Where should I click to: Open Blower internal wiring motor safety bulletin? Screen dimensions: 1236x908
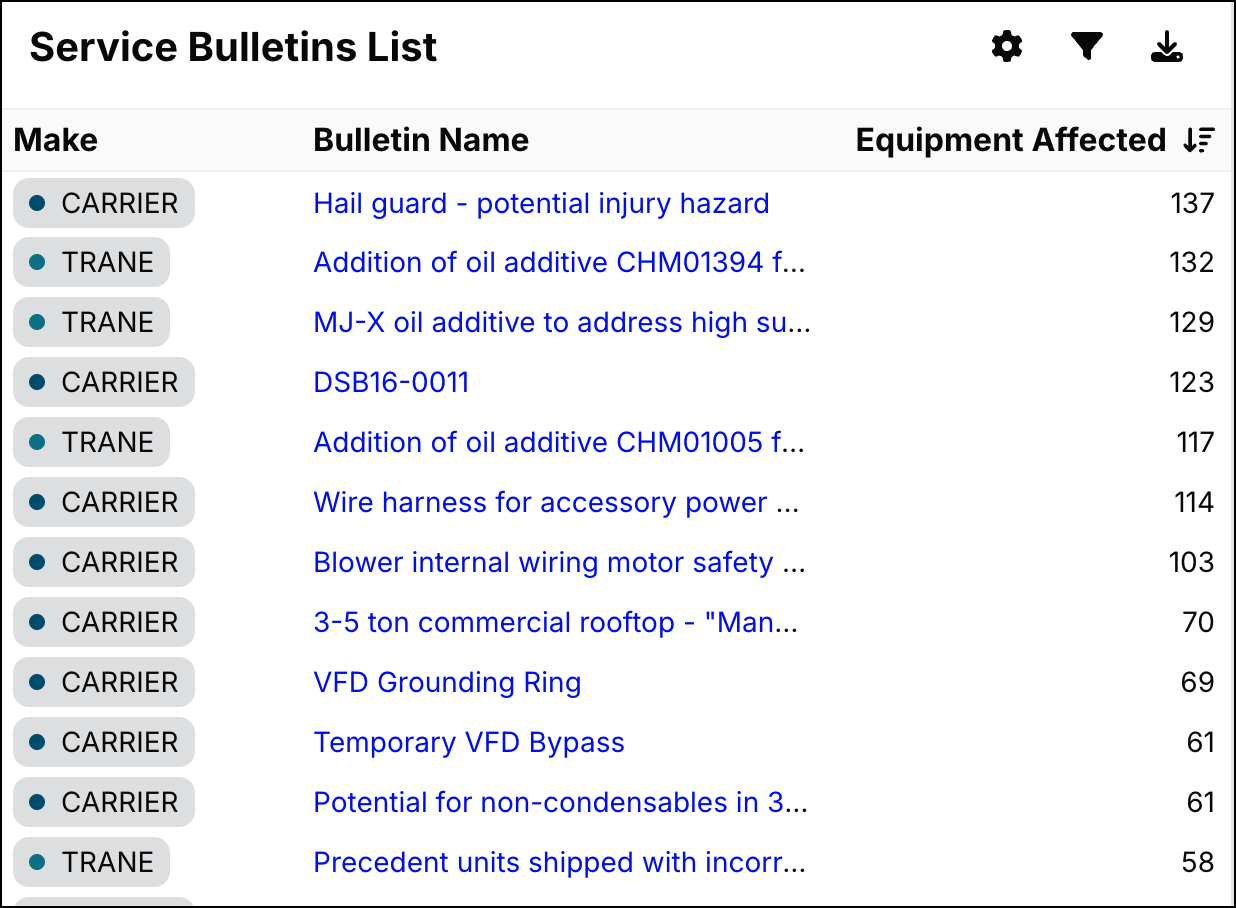click(x=559, y=562)
